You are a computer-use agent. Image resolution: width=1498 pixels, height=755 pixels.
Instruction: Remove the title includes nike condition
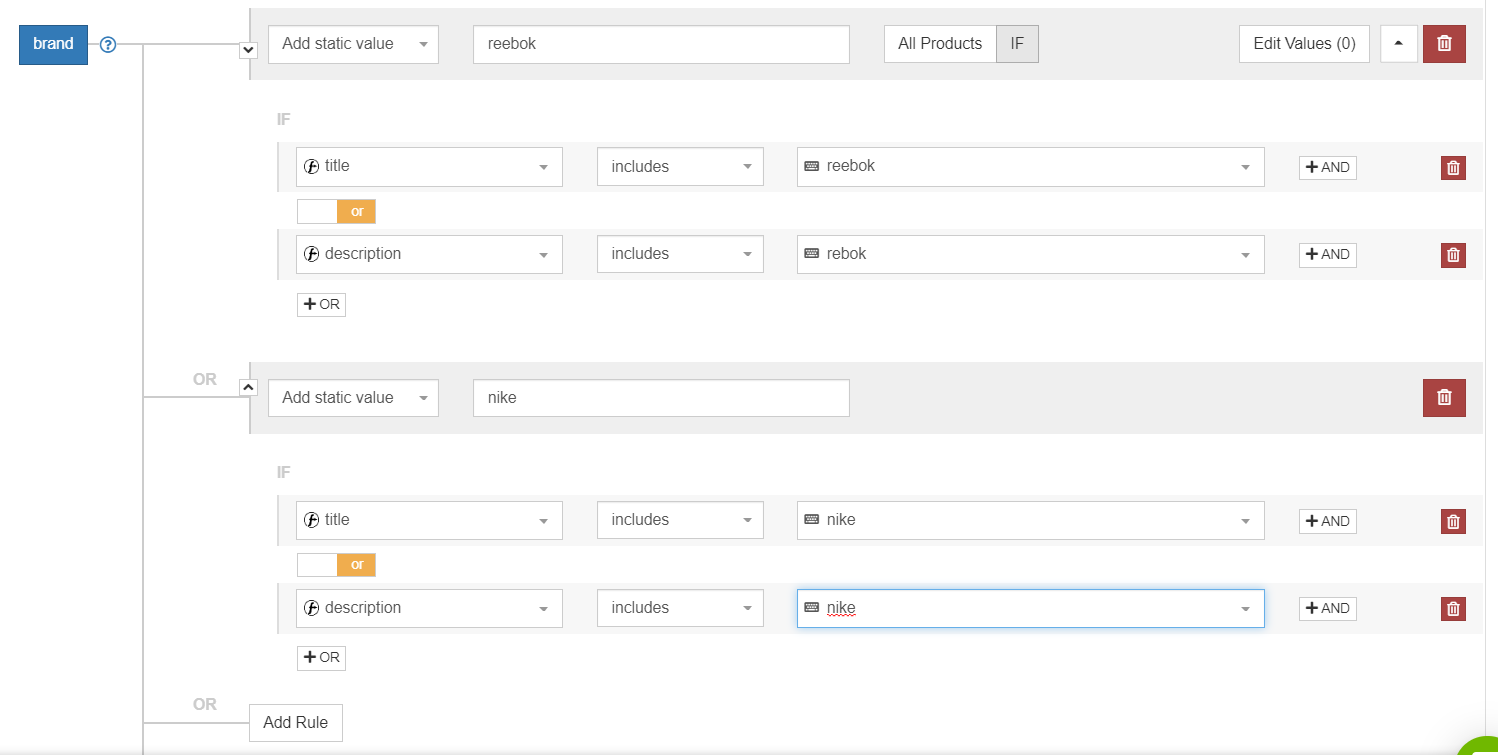pos(1454,521)
